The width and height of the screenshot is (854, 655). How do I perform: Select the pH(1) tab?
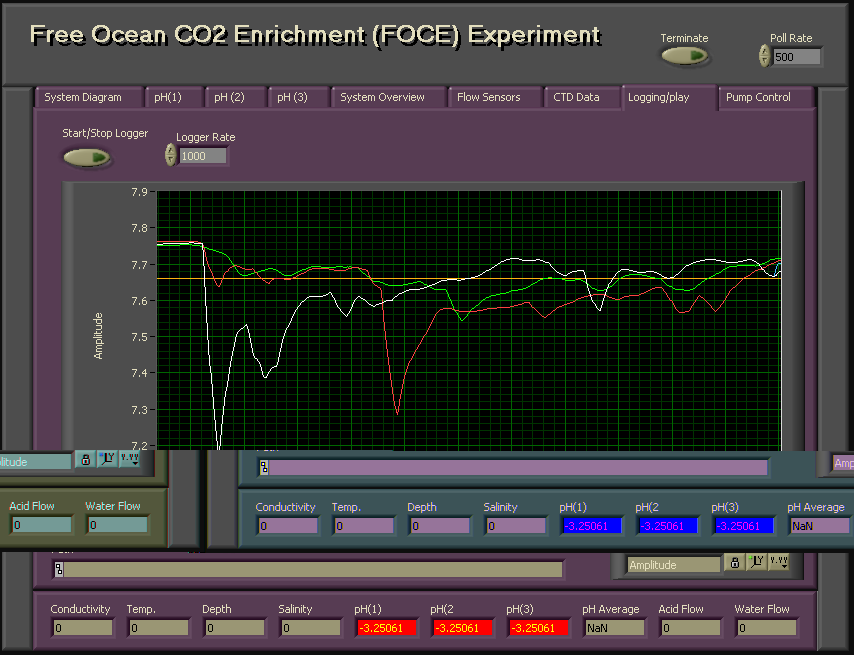[x=168, y=97]
